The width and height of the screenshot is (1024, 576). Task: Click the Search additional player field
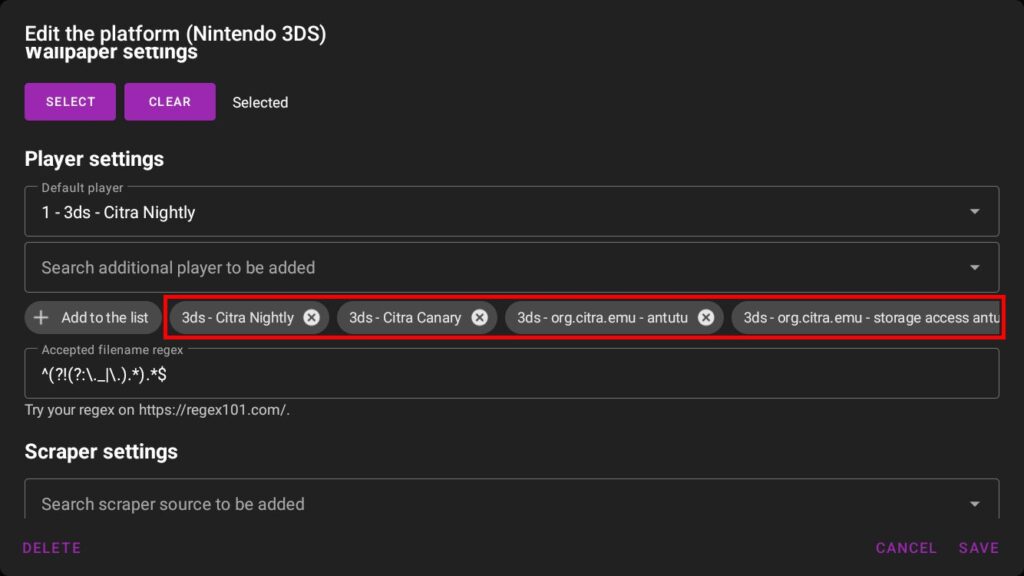[480, 268]
